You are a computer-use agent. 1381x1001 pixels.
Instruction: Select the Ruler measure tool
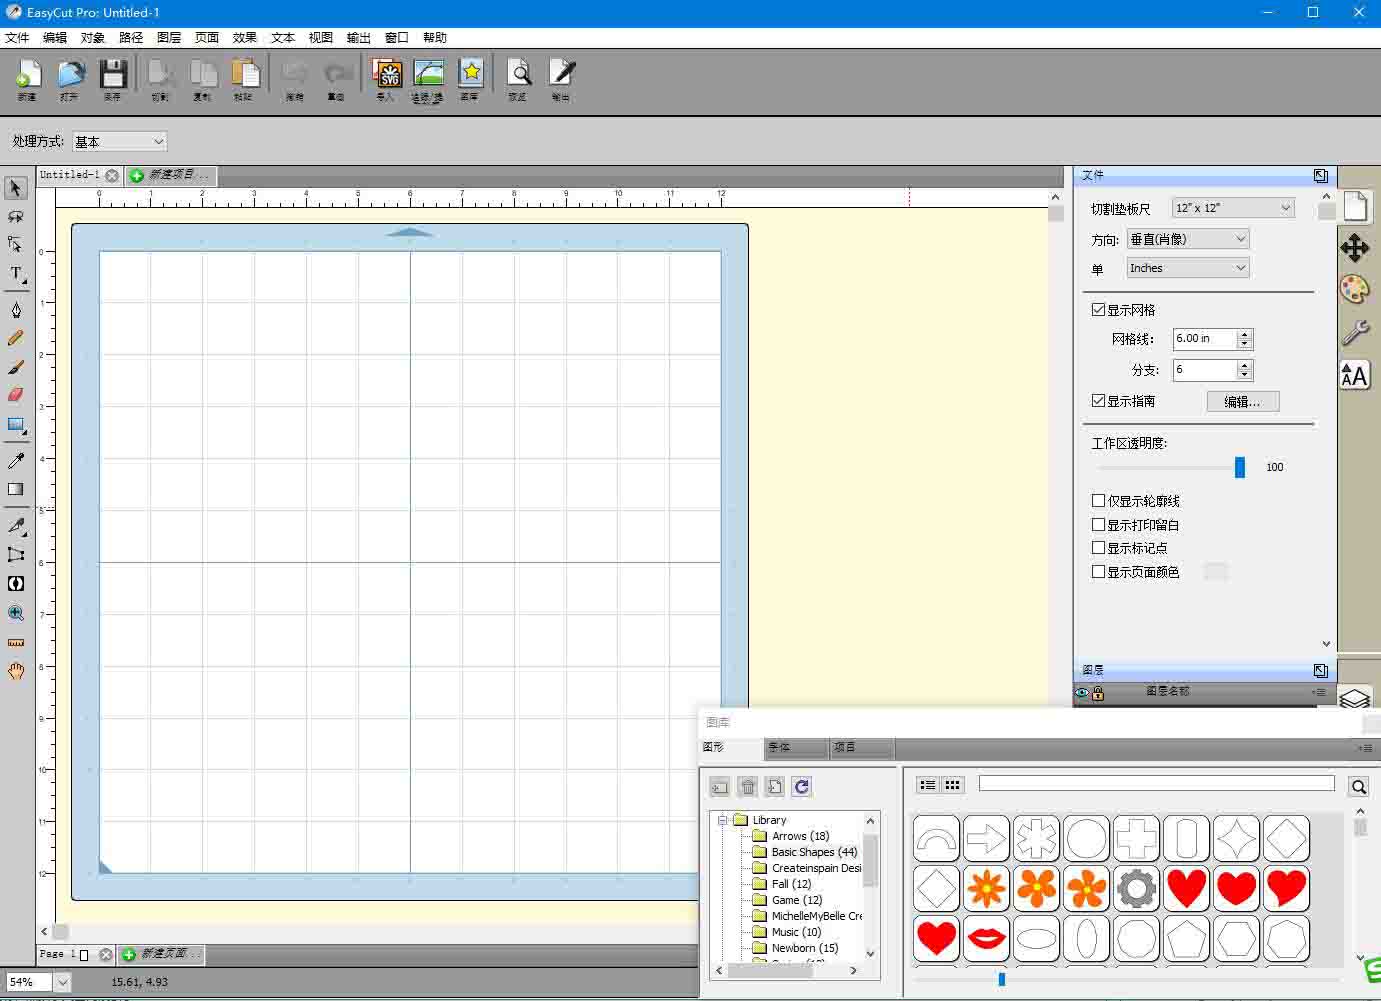pyautogui.click(x=16, y=642)
